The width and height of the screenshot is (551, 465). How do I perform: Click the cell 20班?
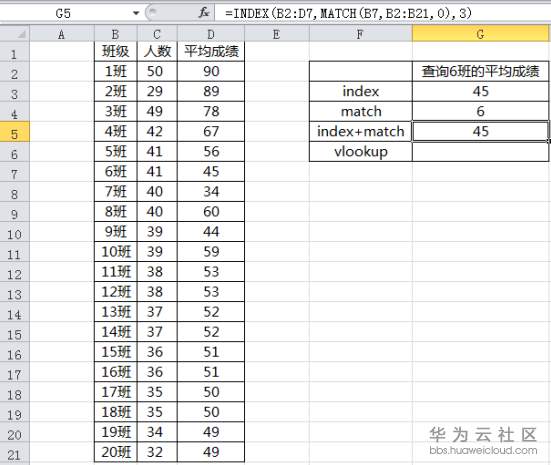pos(116,452)
